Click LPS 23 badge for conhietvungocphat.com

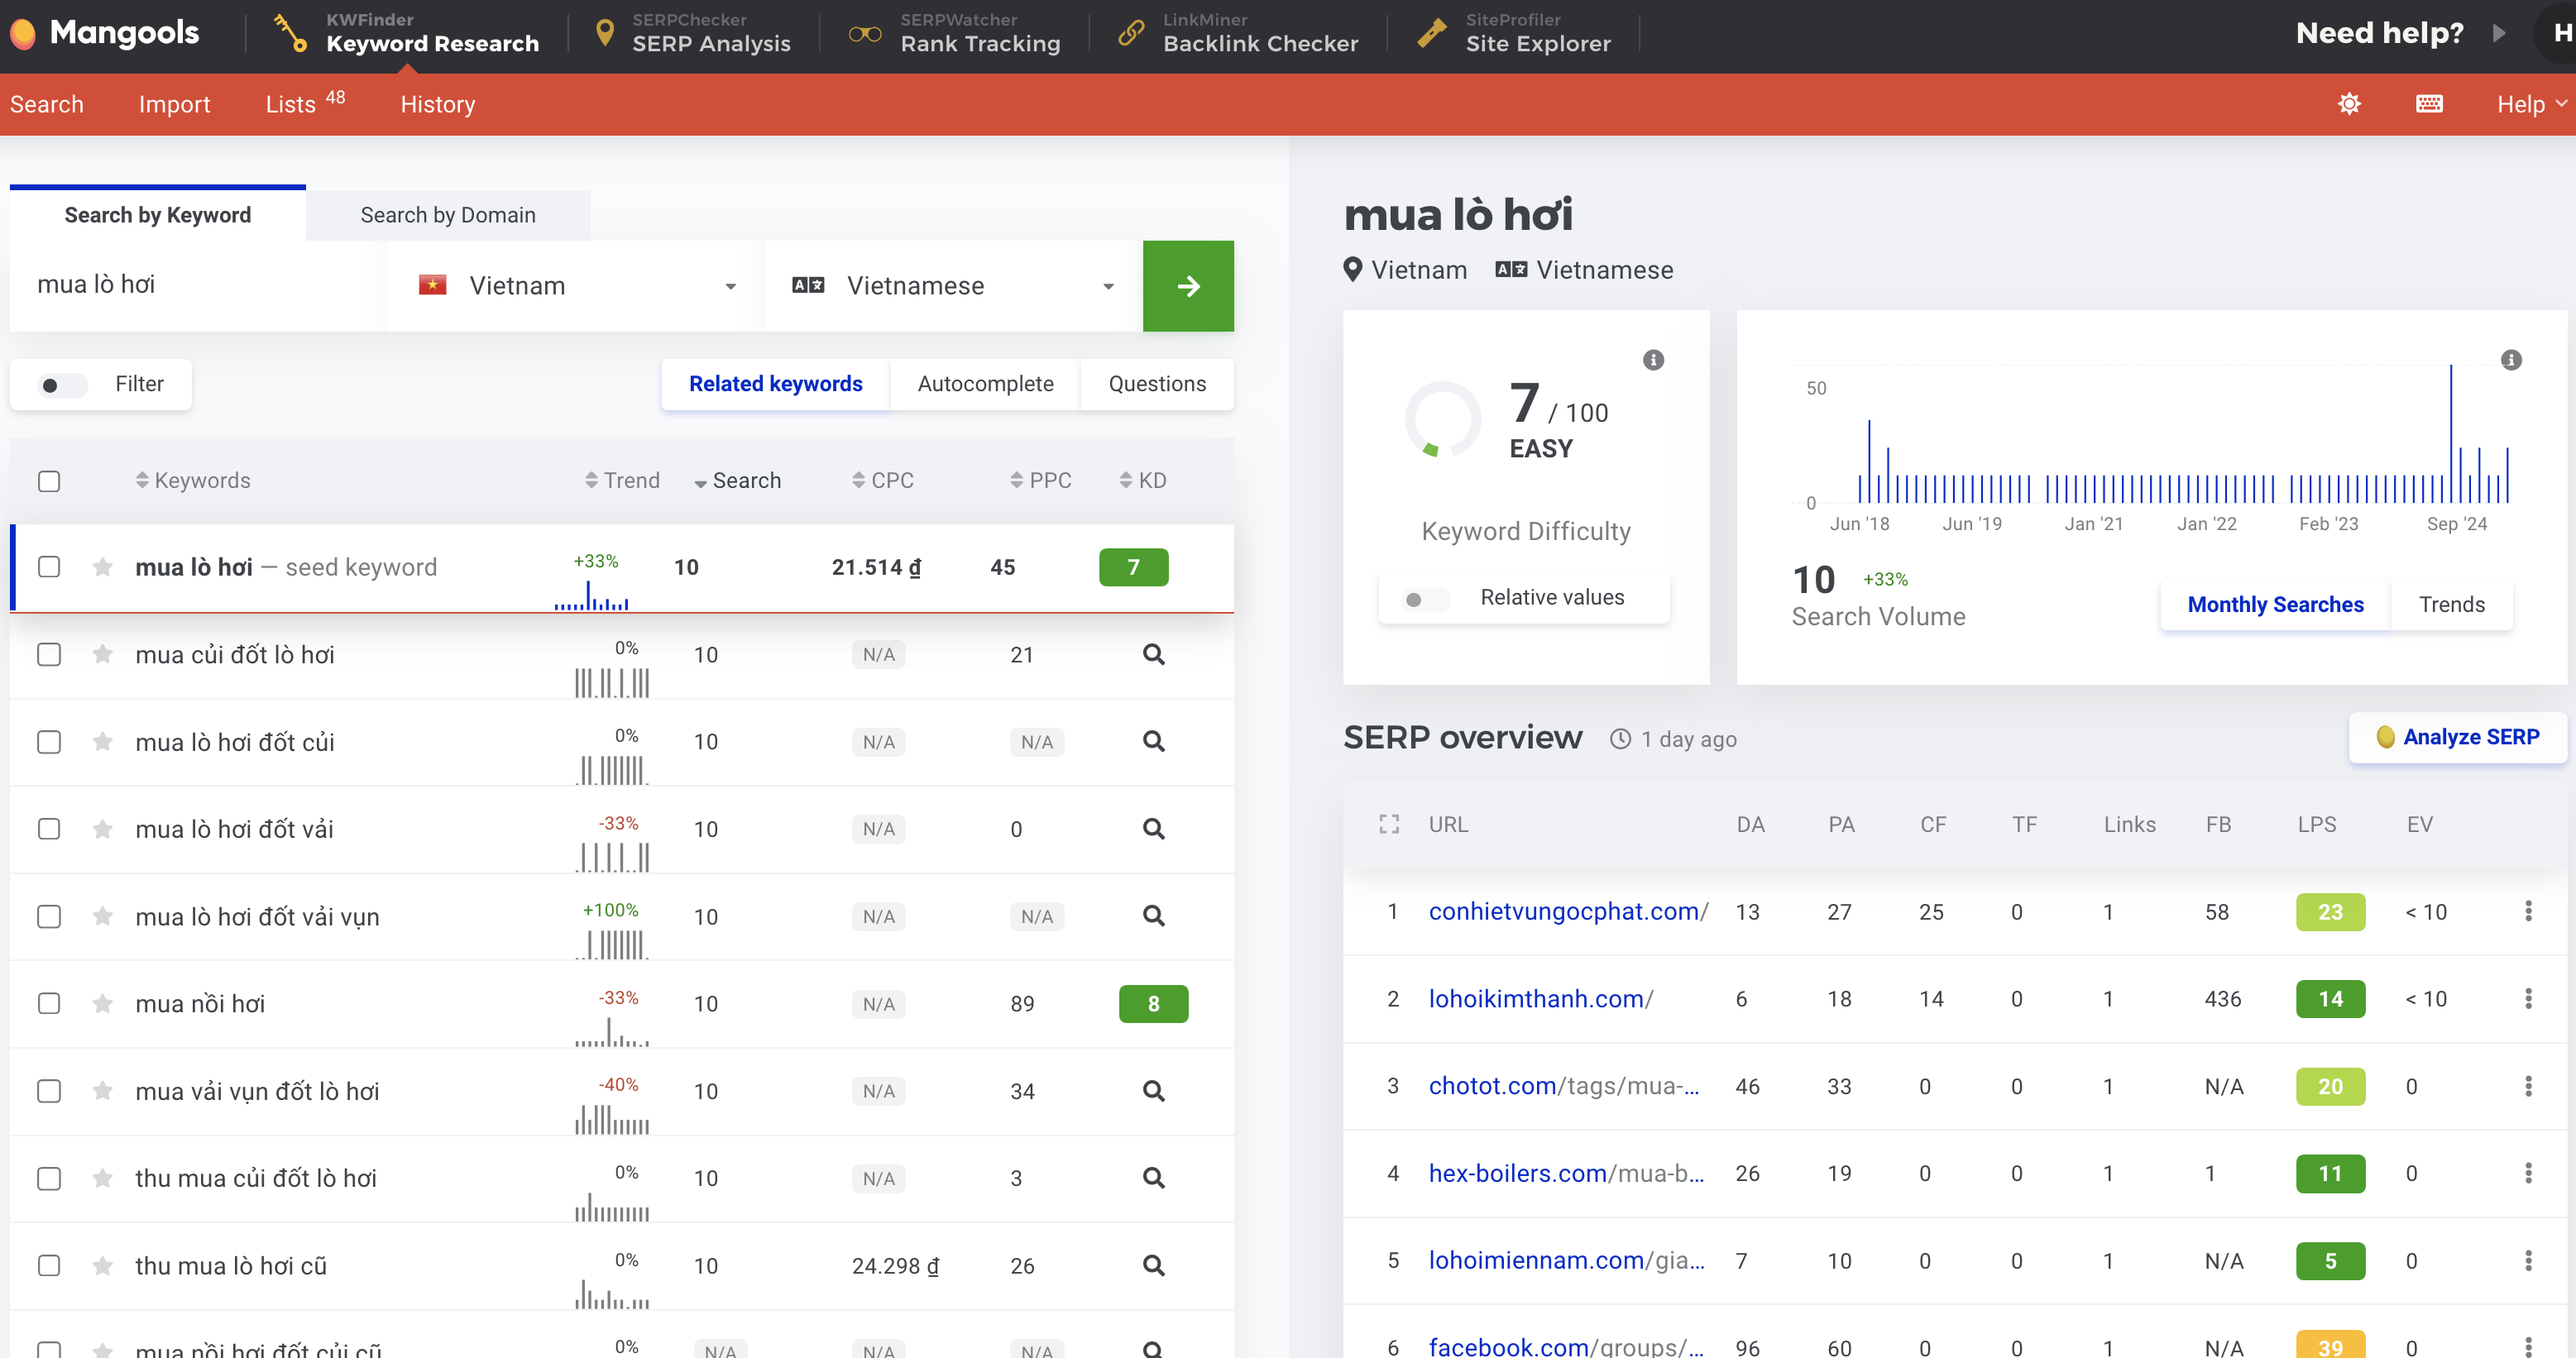click(x=2330, y=911)
